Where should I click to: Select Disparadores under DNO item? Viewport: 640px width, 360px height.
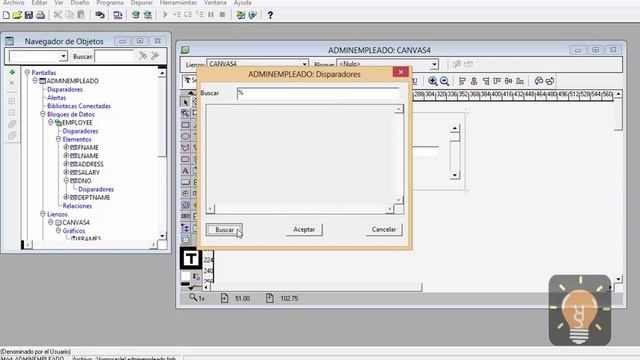tap(96, 189)
